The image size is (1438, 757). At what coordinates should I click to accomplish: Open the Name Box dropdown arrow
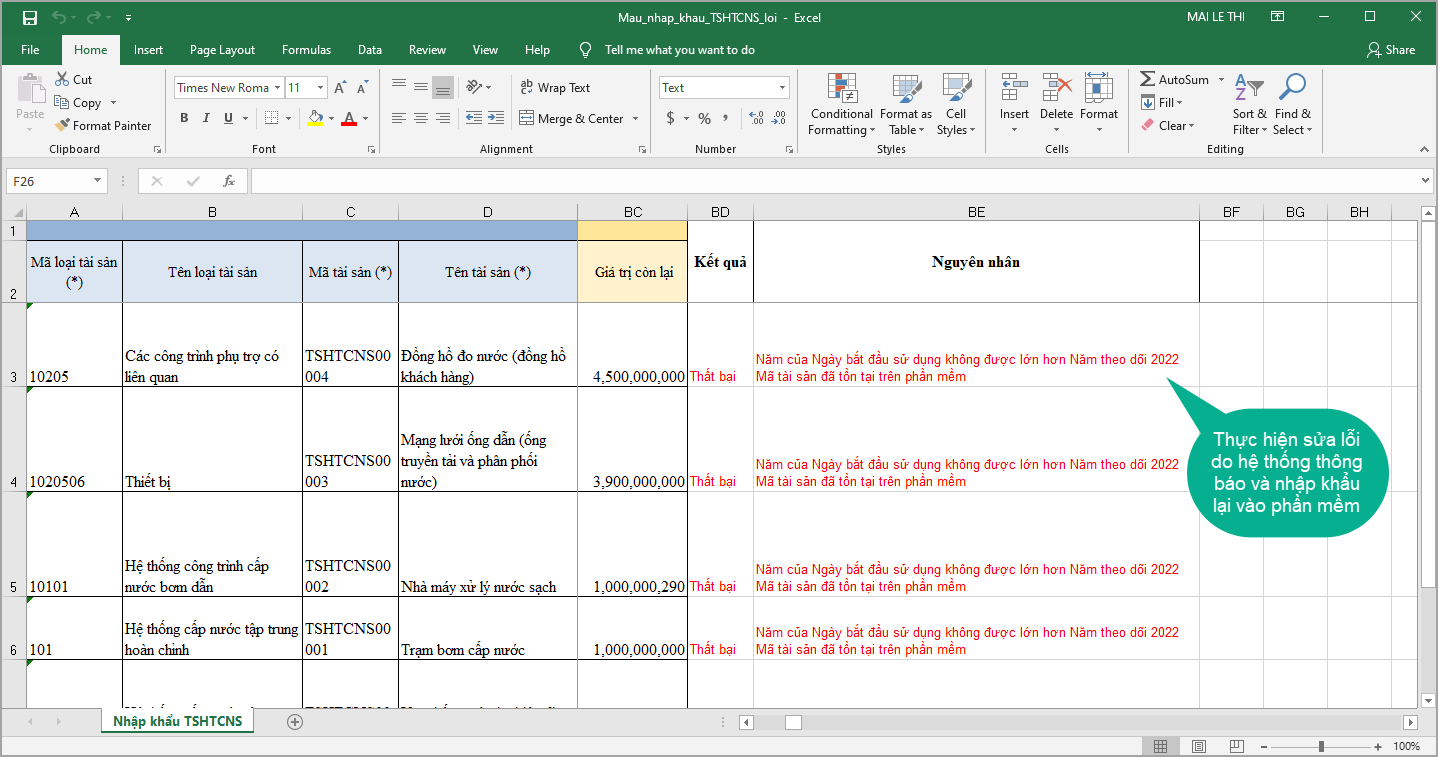(x=97, y=181)
